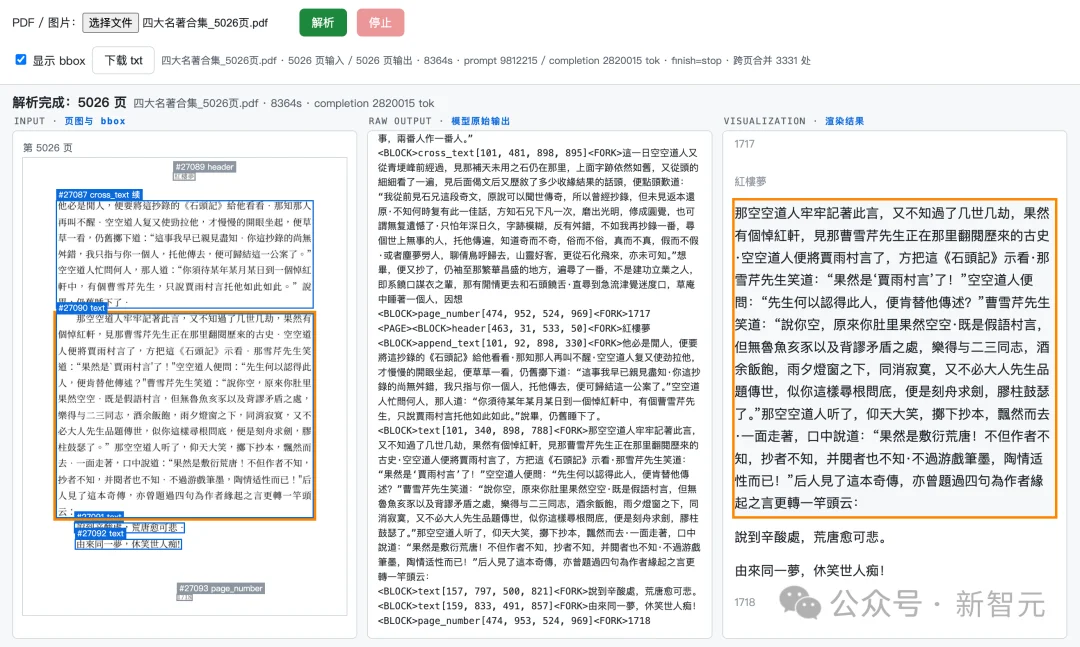Image resolution: width=1080 pixels, height=647 pixels.
Task: Click the highlighted orange paragraph in visualization panel
Action: 894,358
